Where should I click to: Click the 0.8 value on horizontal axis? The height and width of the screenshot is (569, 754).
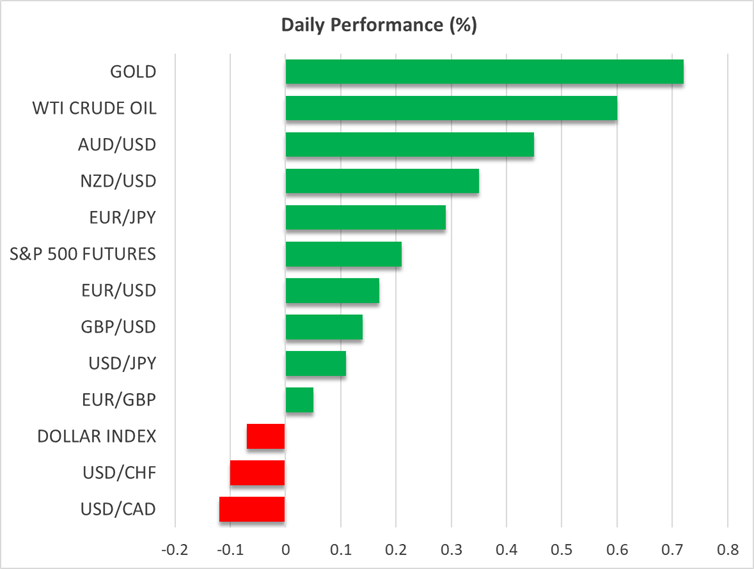[727, 549]
